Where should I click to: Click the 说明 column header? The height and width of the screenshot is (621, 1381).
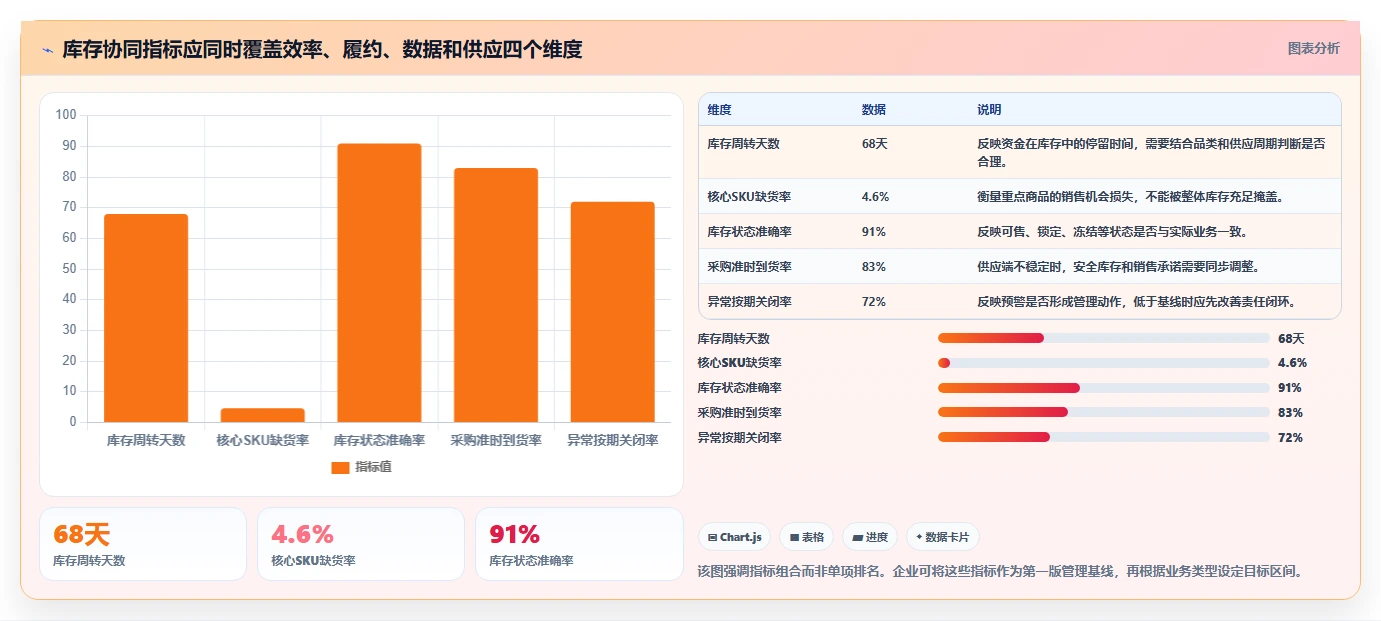click(989, 110)
